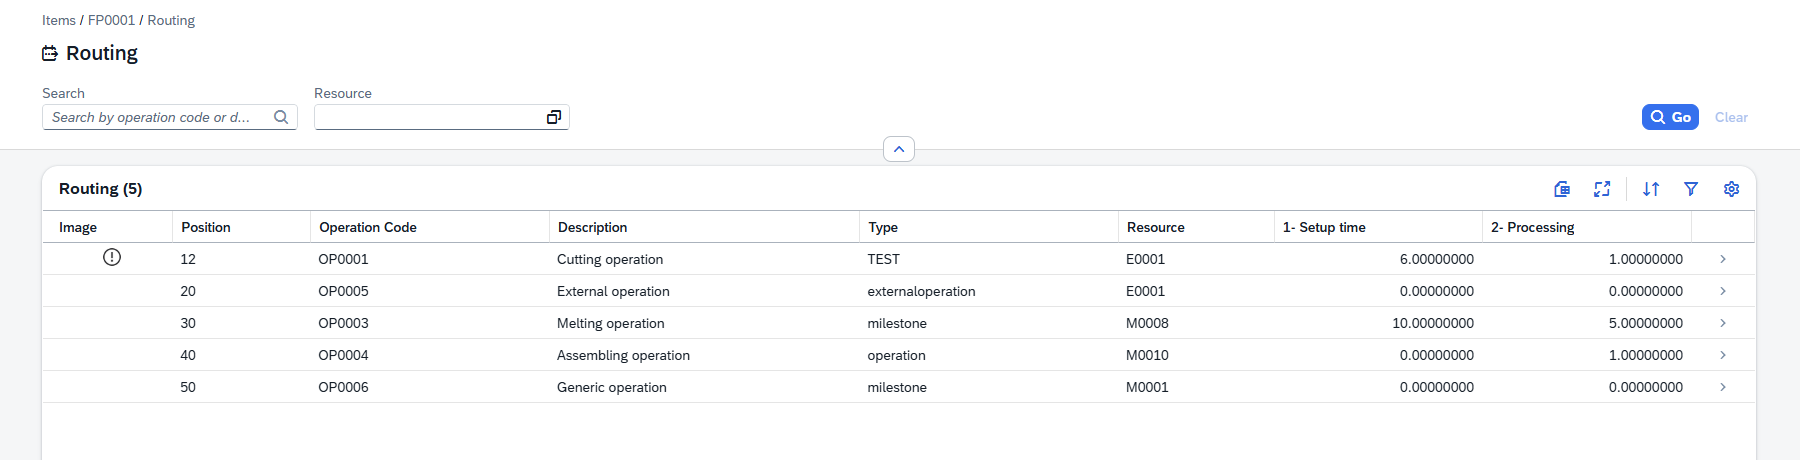Open table settings gear icon
Viewport: 1800px width, 460px height.
[1731, 189]
